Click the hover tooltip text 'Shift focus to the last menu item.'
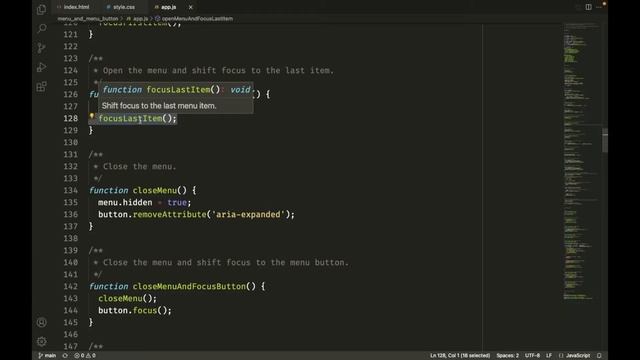The width and height of the screenshot is (640, 360). tap(159, 106)
